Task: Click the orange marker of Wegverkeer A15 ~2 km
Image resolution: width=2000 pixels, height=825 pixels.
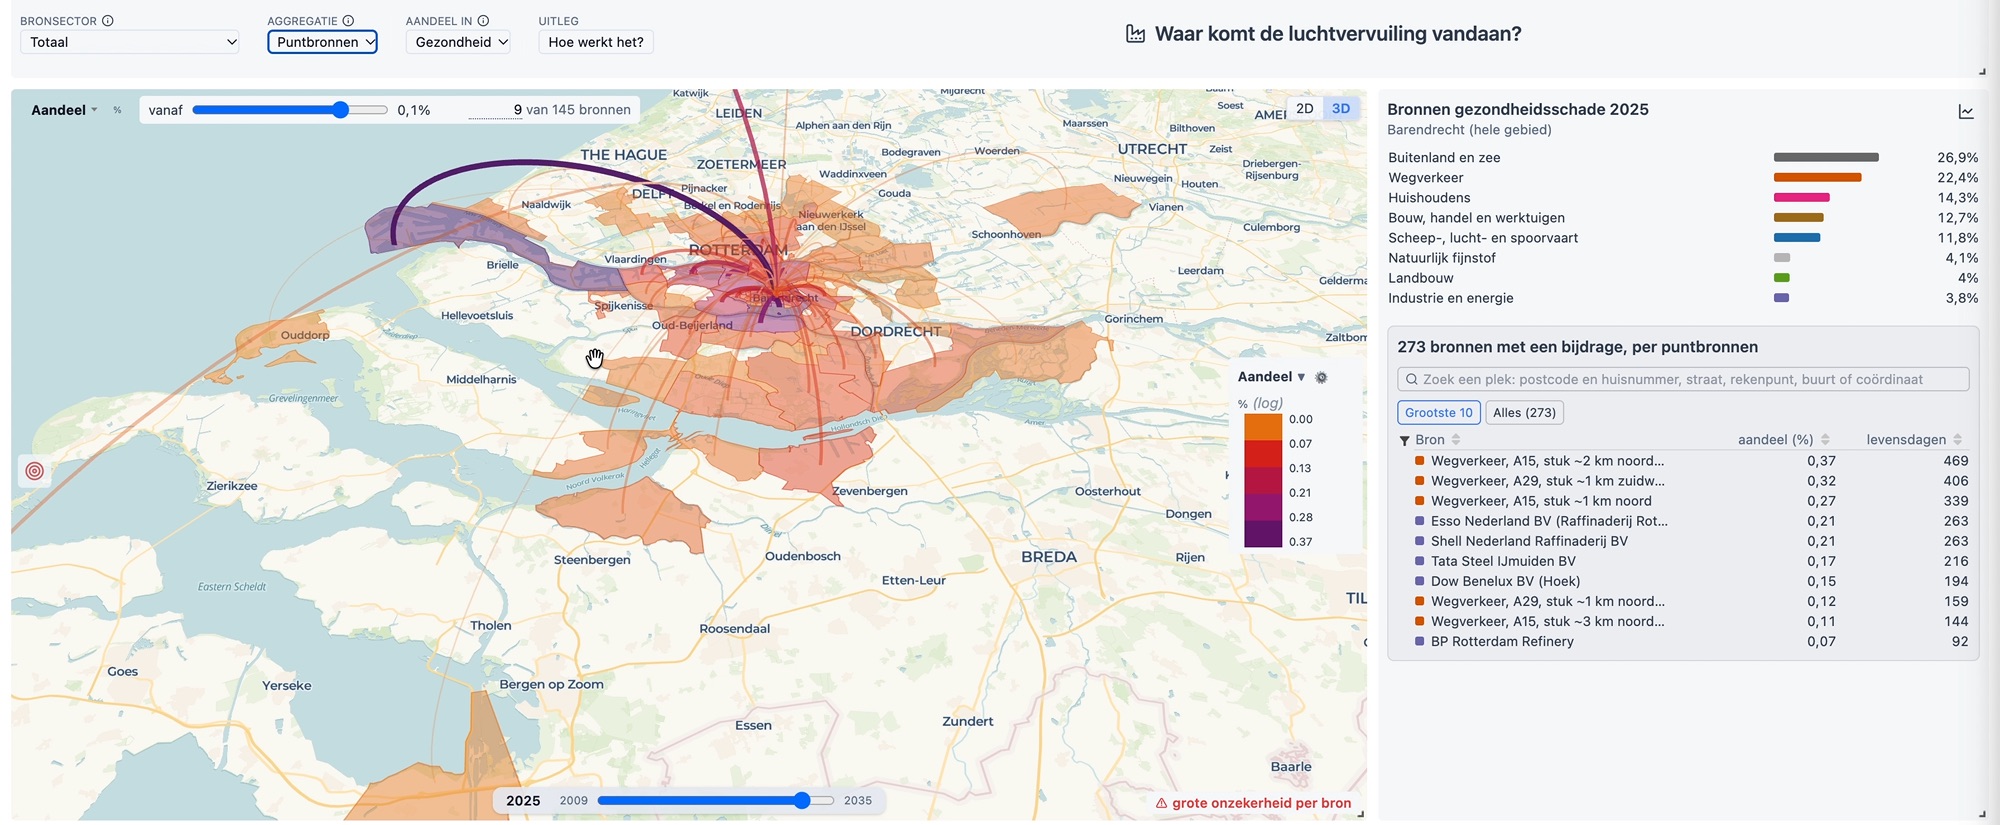Action: tap(1420, 461)
